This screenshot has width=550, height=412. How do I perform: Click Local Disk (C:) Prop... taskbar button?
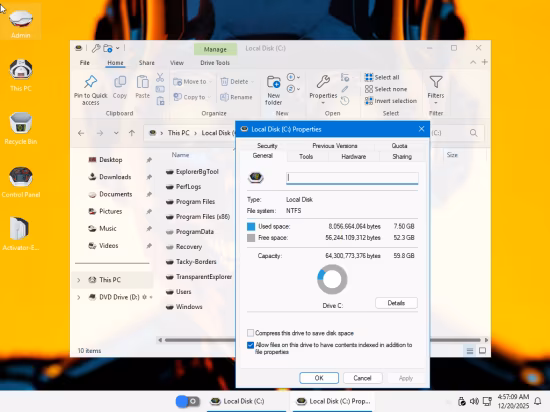[332, 401]
